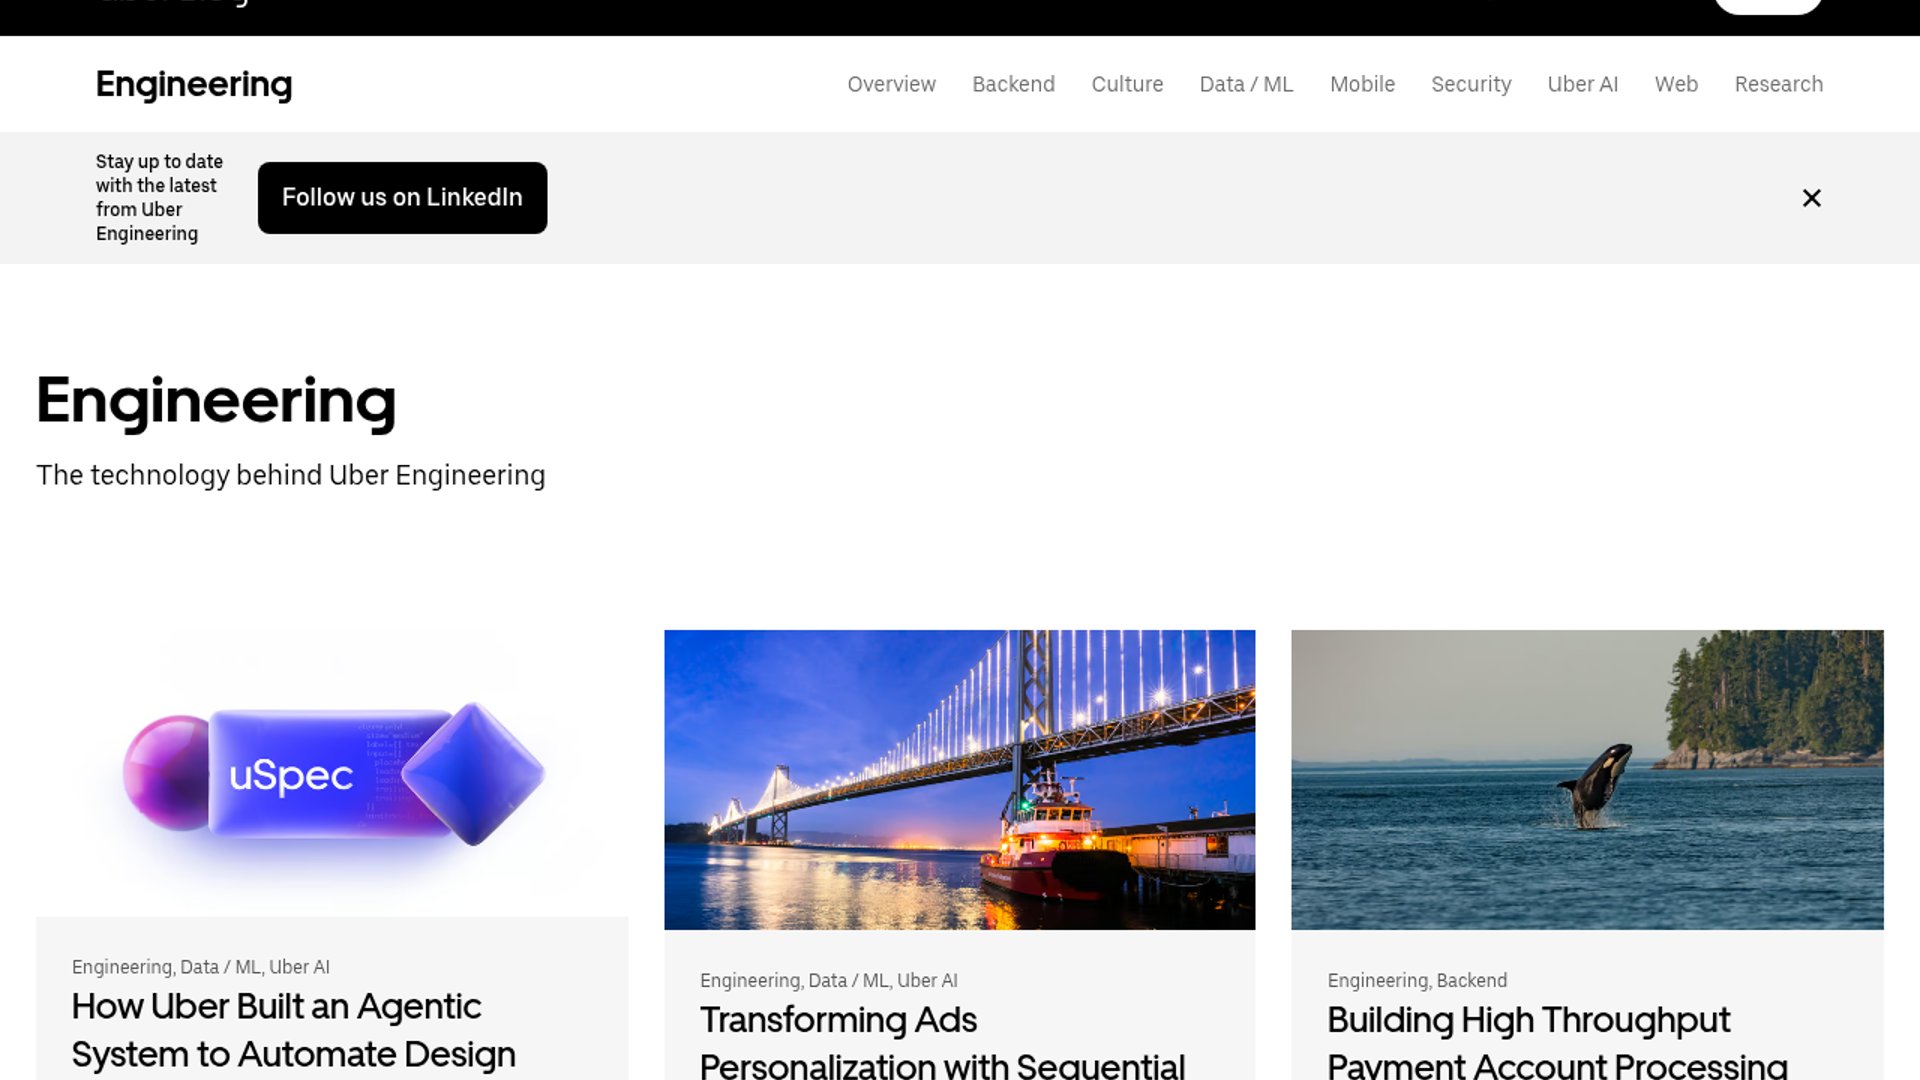Open the Culture category link
Viewport: 1920px width, 1080px height.
click(1127, 84)
